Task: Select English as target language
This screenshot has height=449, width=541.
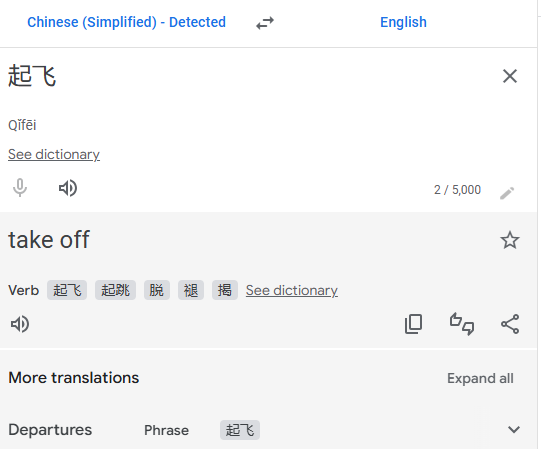Action: coord(403,22)
